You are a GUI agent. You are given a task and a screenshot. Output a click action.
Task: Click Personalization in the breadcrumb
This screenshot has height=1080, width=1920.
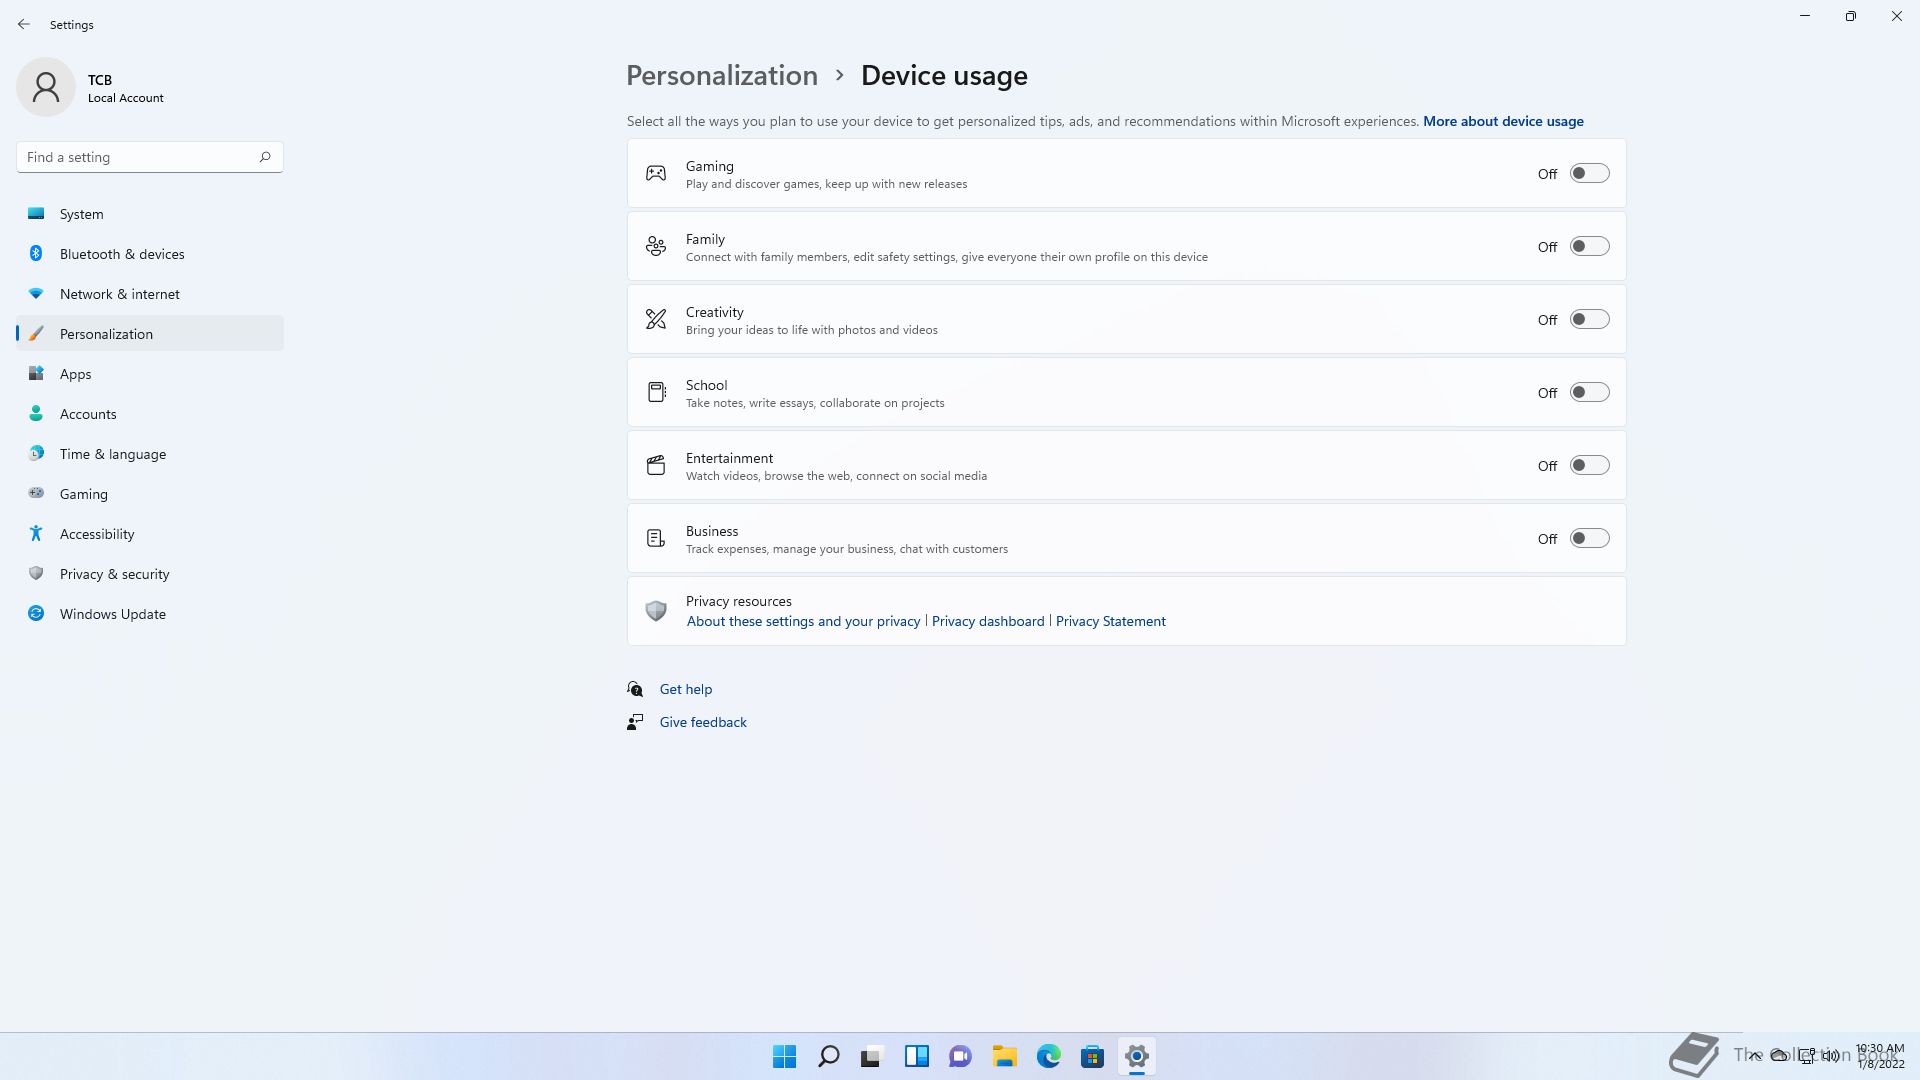(x=721, y=76)
